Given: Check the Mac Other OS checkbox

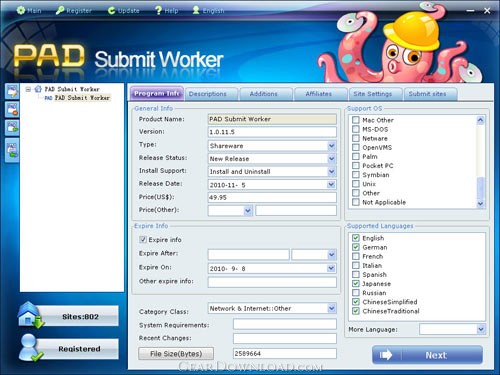Looking at the screenshot, I should coord(356,120).
